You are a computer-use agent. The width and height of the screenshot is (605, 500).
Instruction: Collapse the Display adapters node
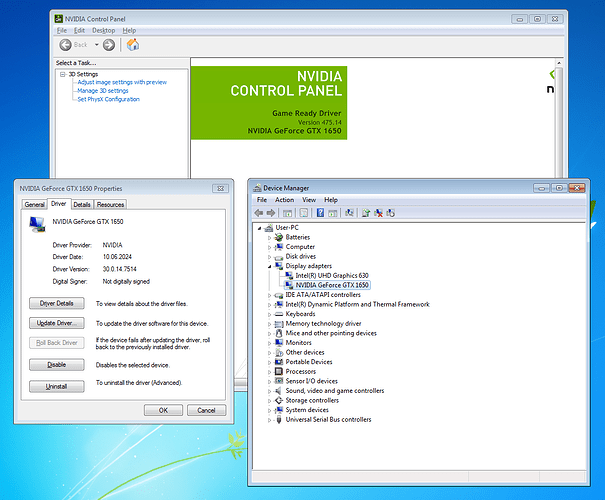[269, 266]
